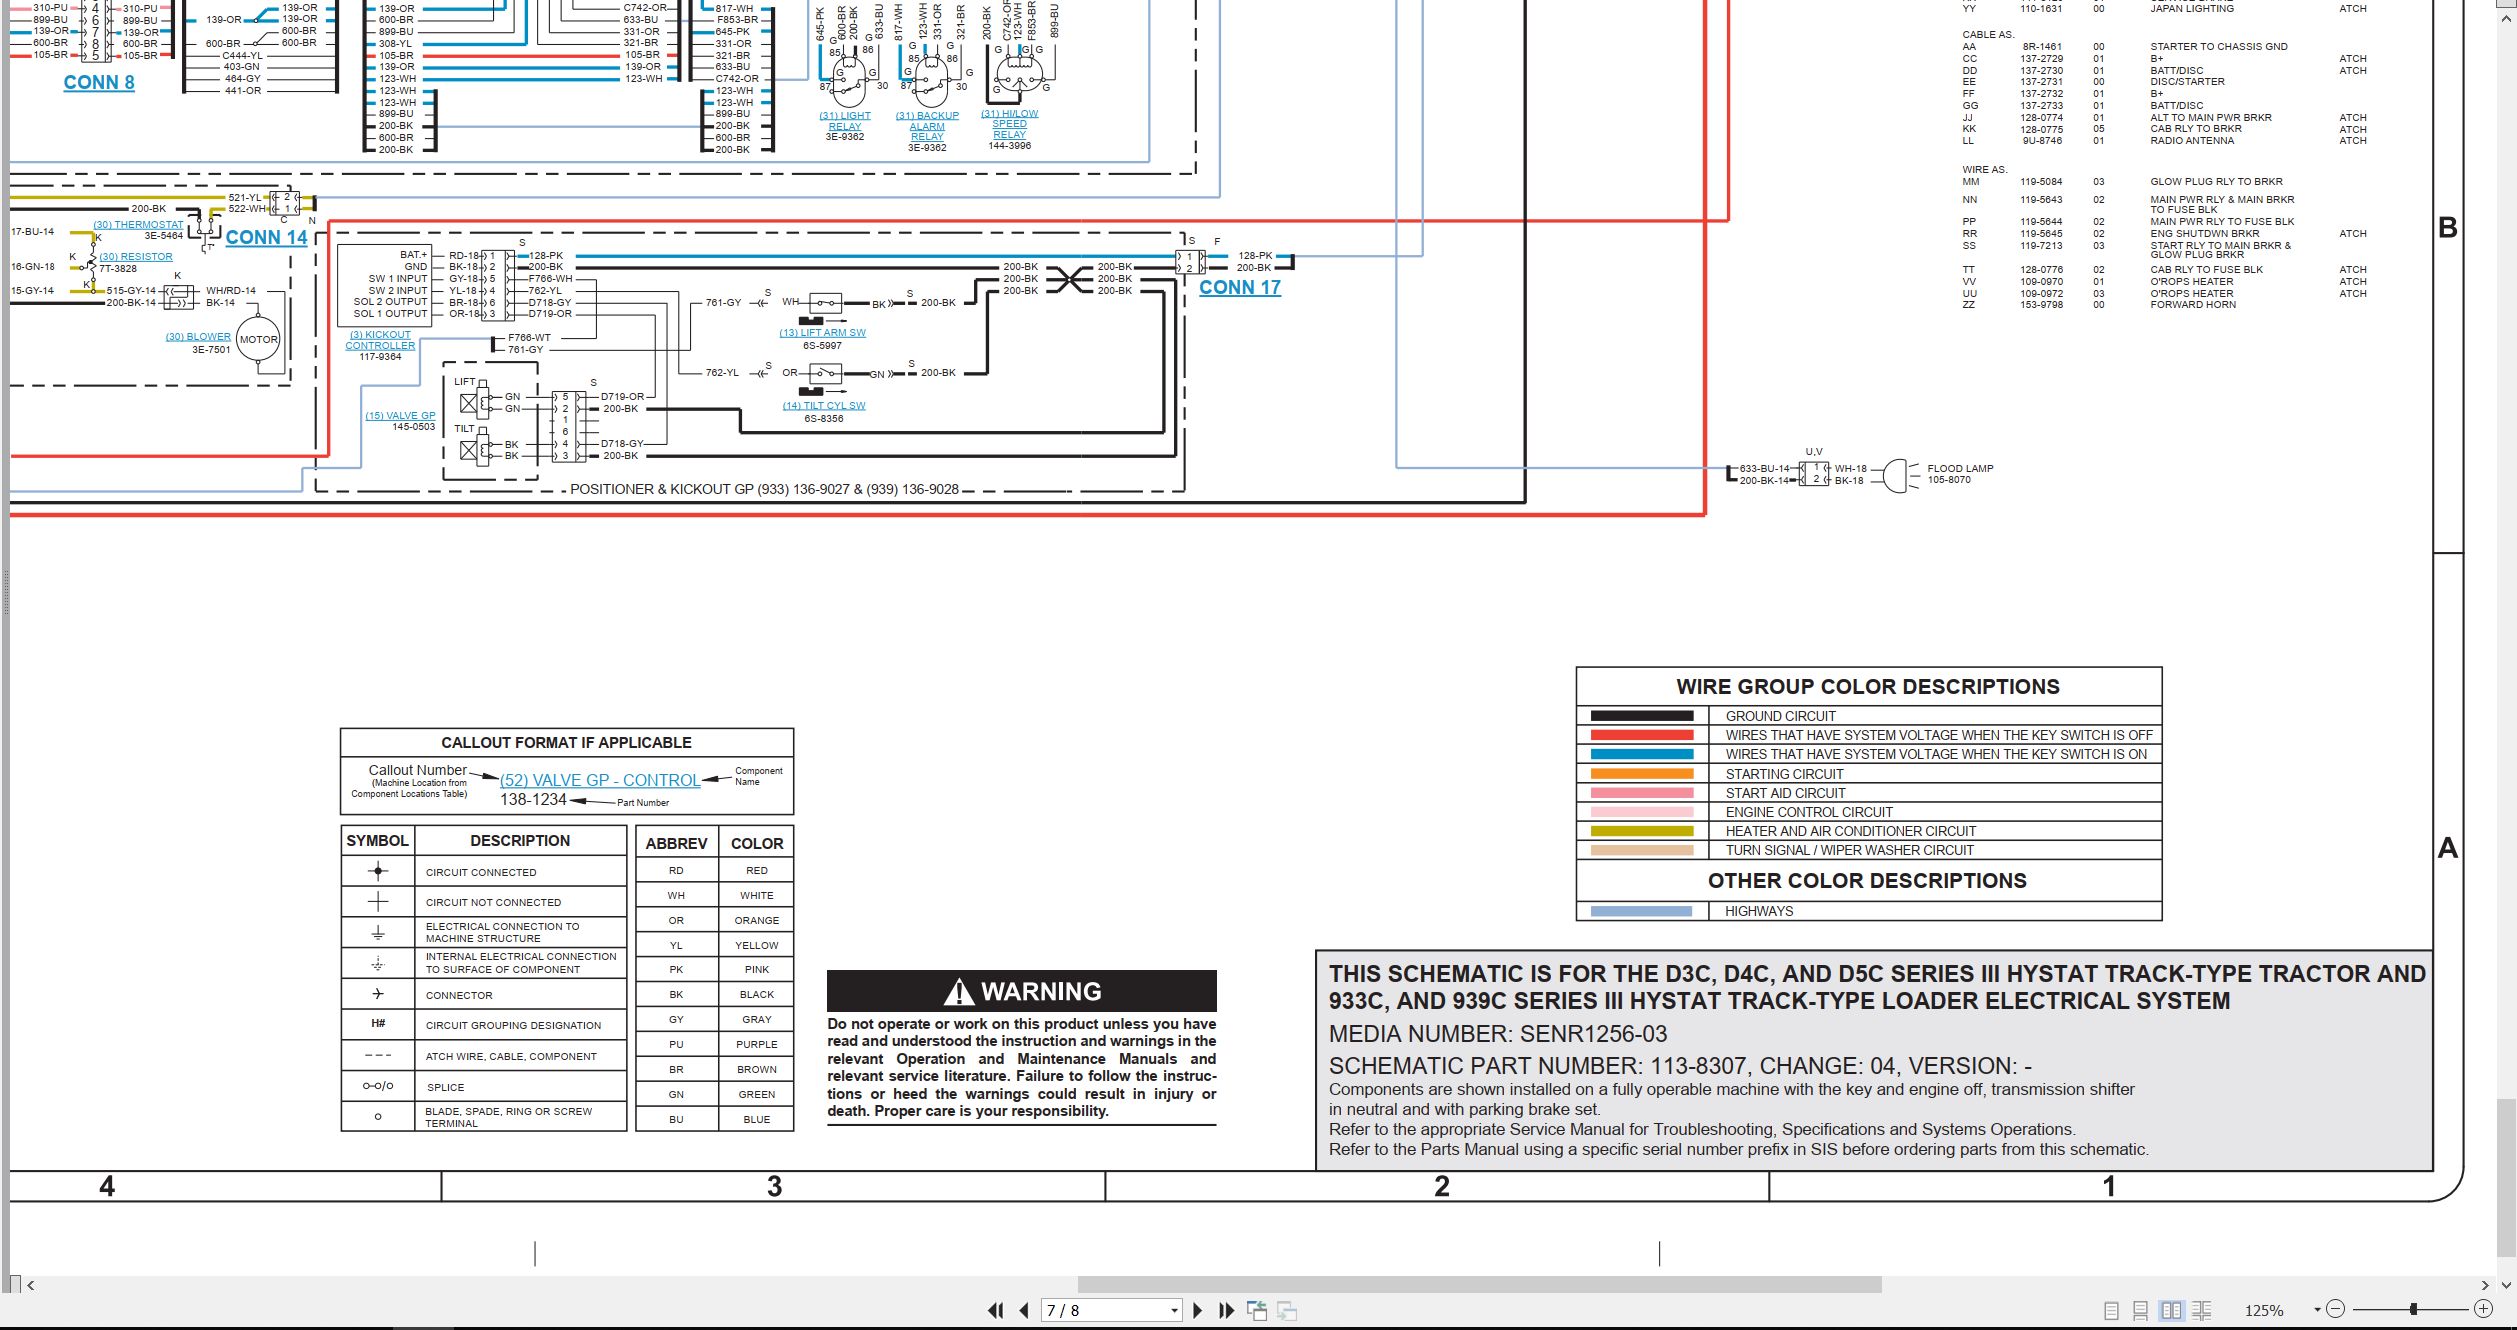The width and height of the screenshot is (2517, 1330).
Task: Go to the previous page
Action: 1023,1310
